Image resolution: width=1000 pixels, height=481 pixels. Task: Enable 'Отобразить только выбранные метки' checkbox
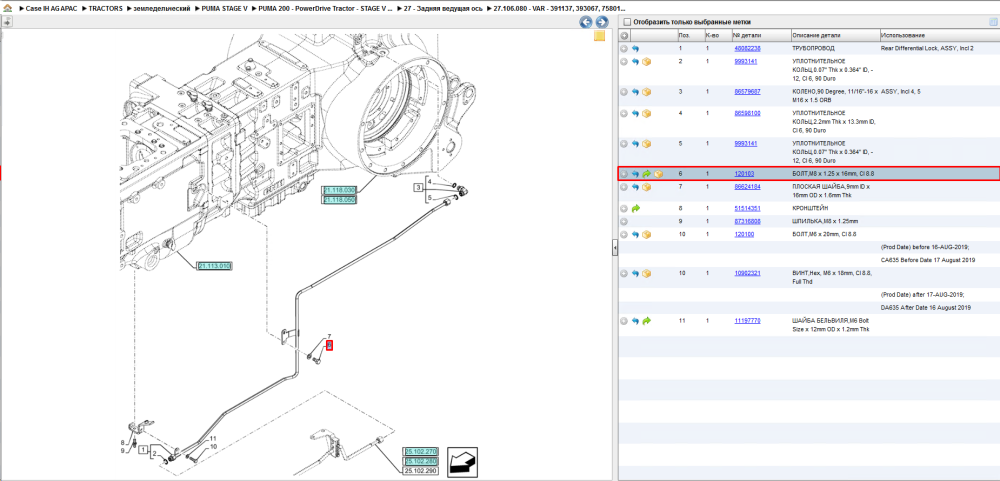pyautogui.click(x=627, y=22)
